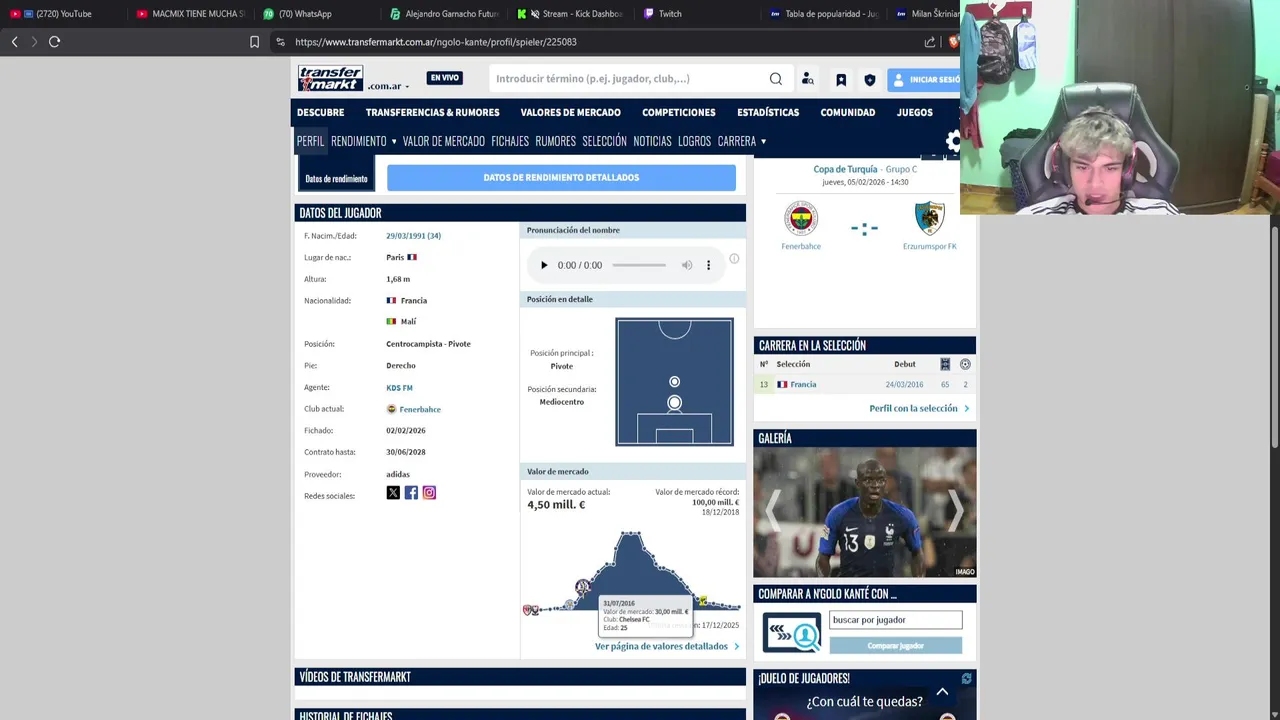
Task: Open the Francia national team link
Action: 803,384
